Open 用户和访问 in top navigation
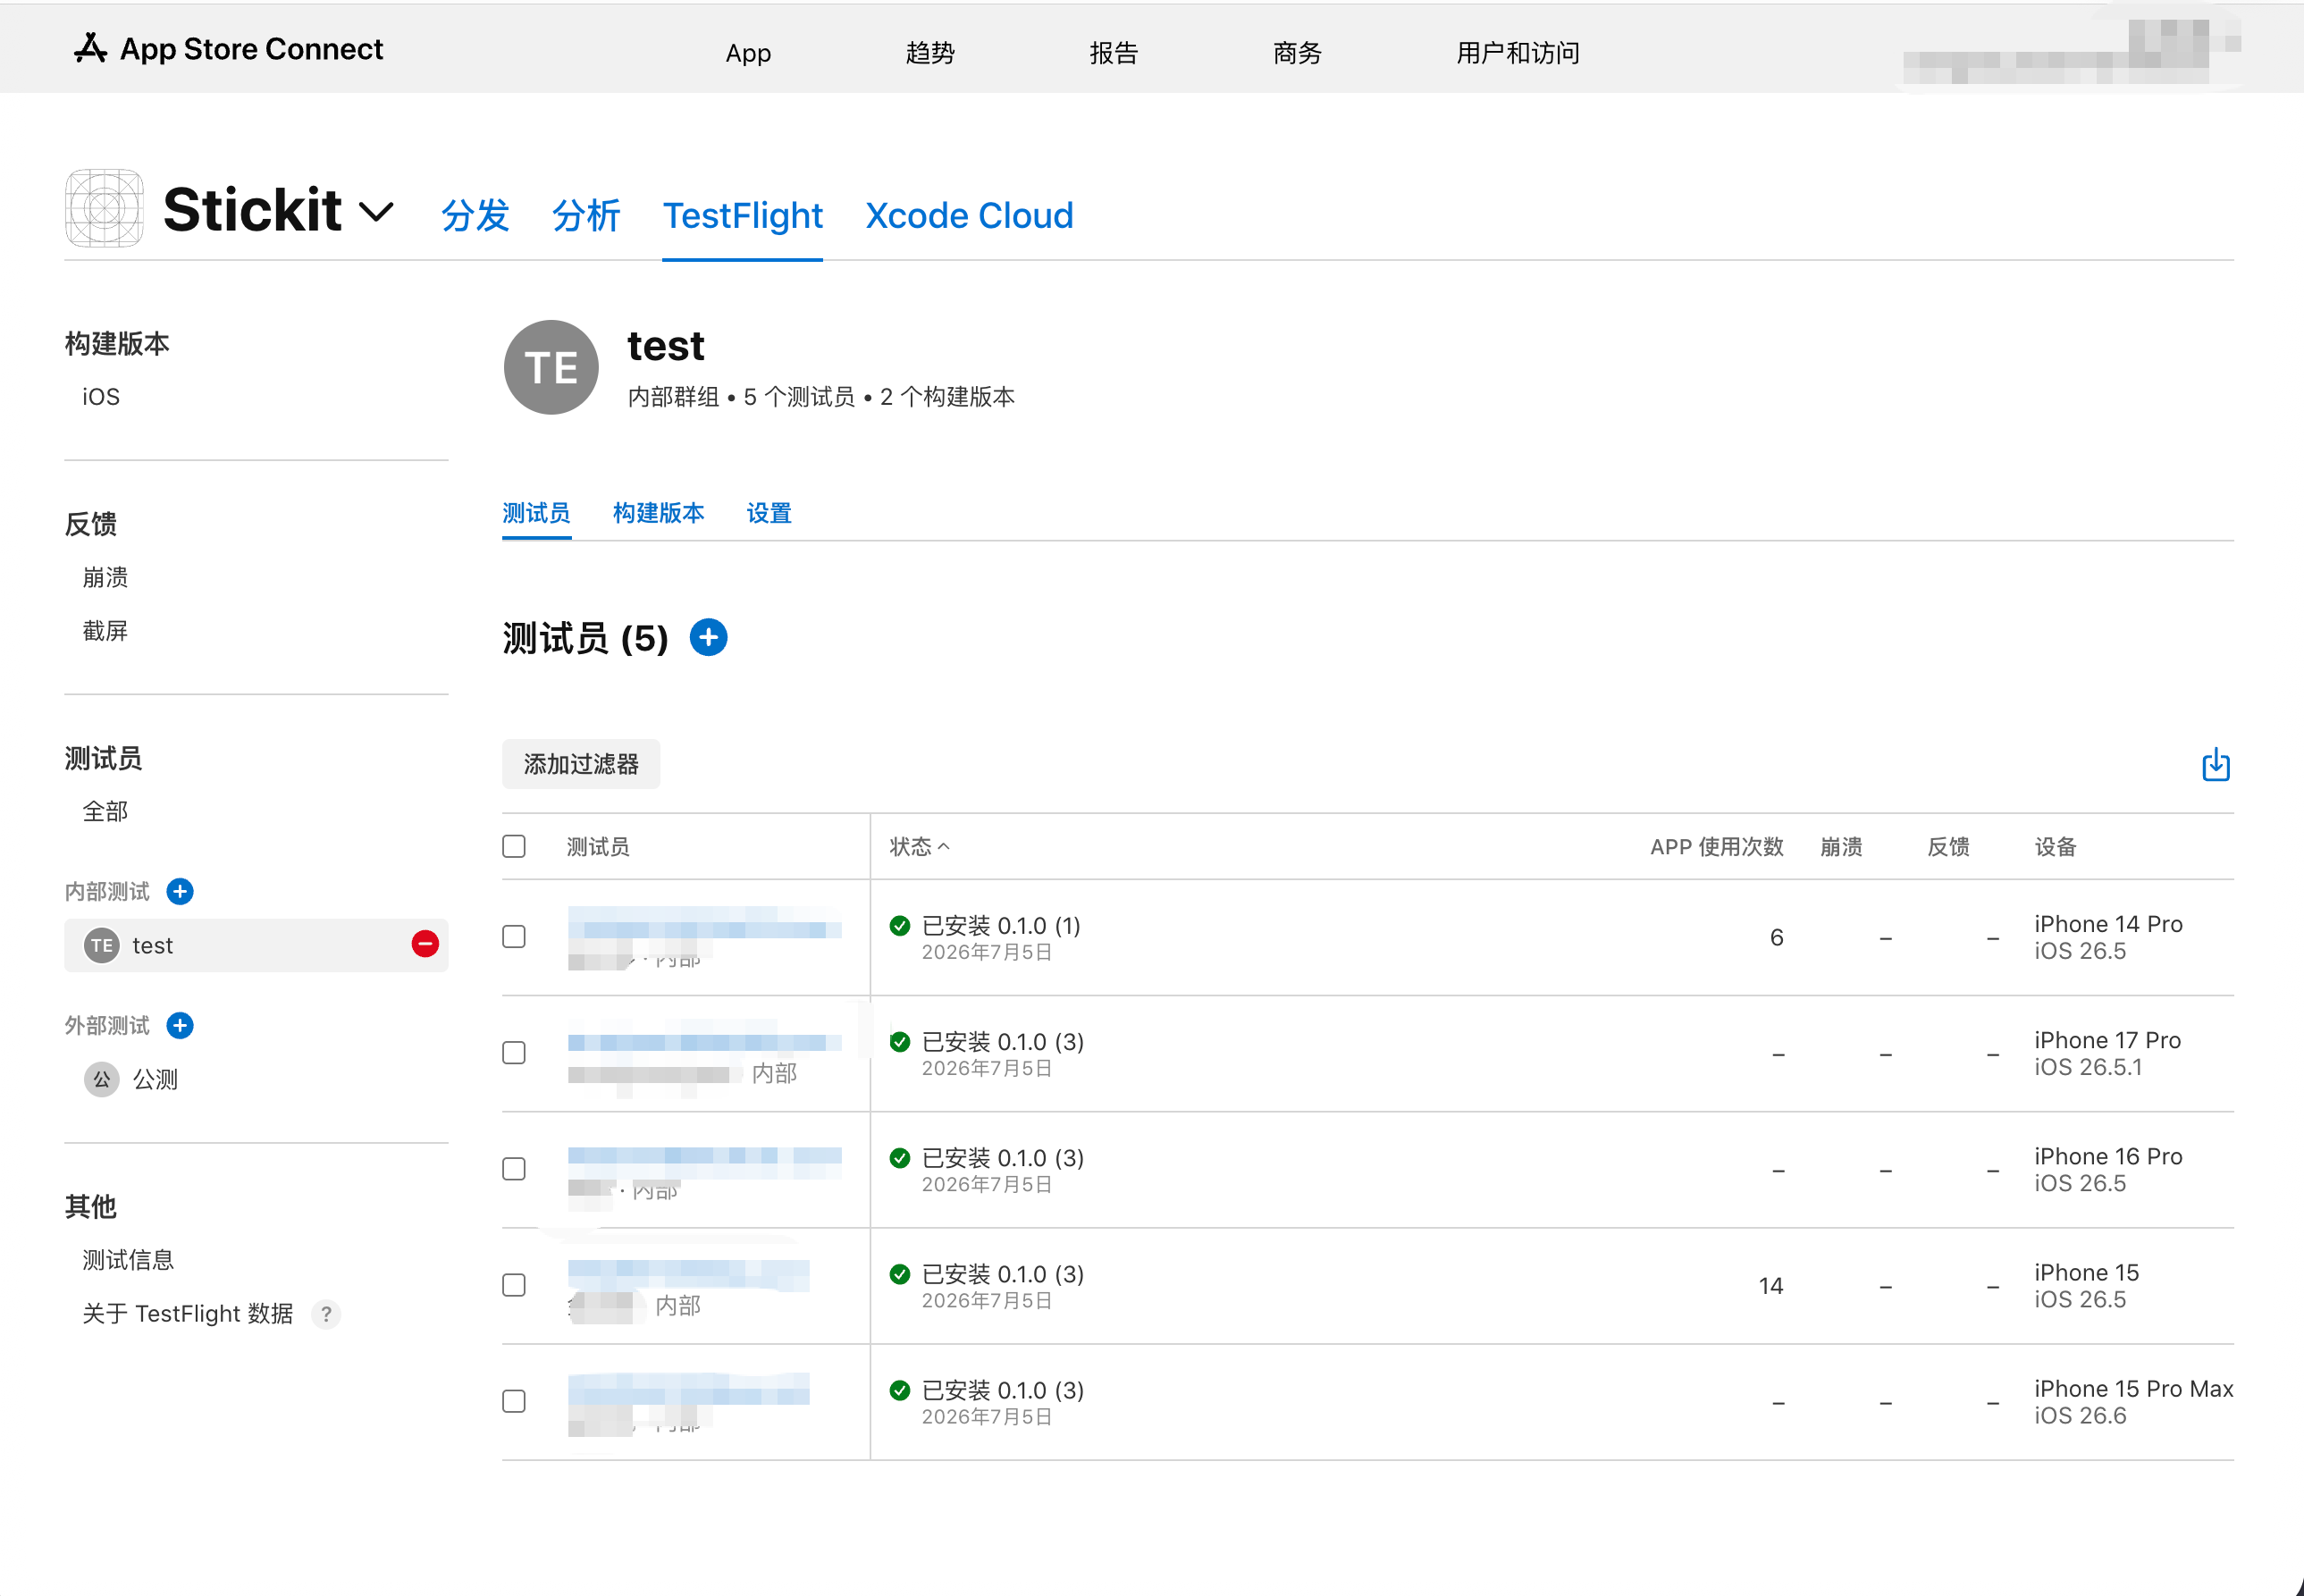This screenshot has width=2304, height=1596. 1518,53
